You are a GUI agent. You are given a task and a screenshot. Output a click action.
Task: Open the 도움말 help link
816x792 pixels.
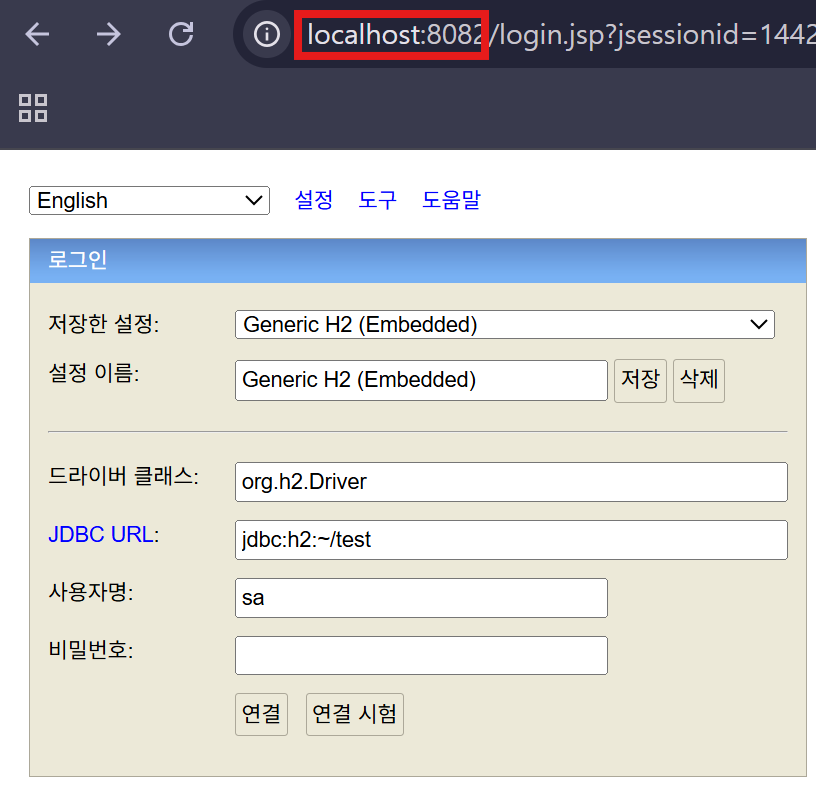[x=451, y=200]
